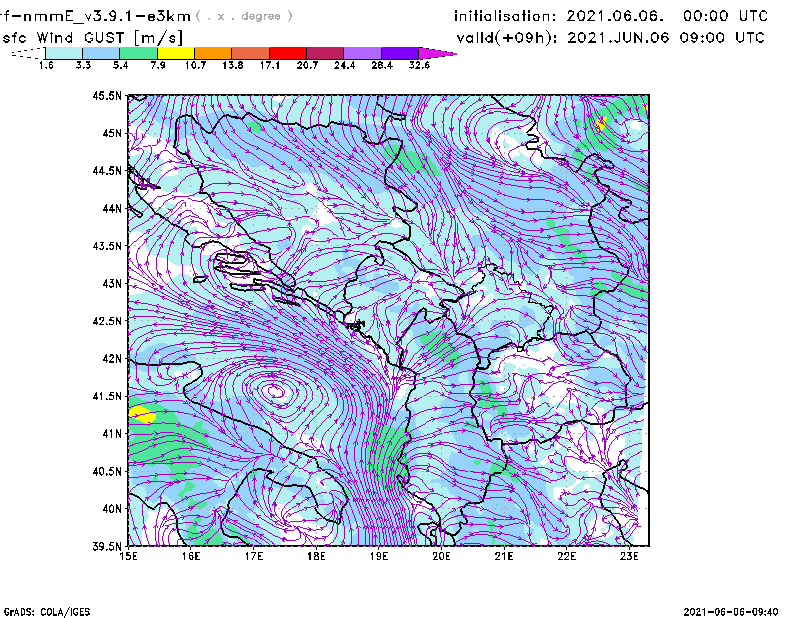Click the 19E longitude label
This screenshot has height=618, width=800.
coord(379,556)
